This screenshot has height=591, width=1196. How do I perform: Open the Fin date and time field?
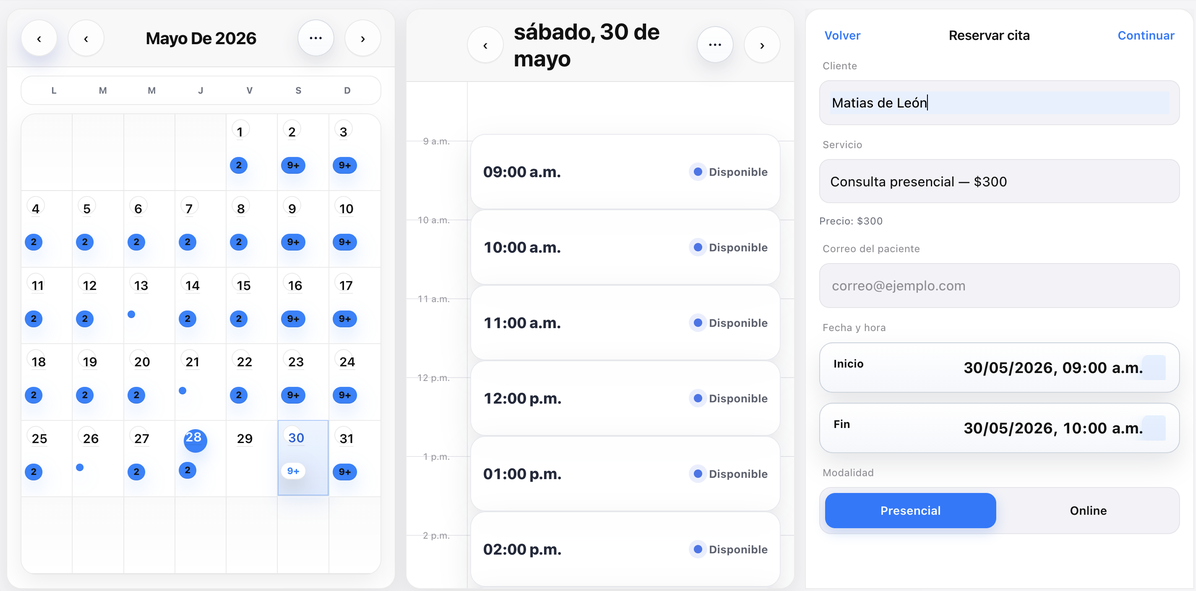[999, 428]
